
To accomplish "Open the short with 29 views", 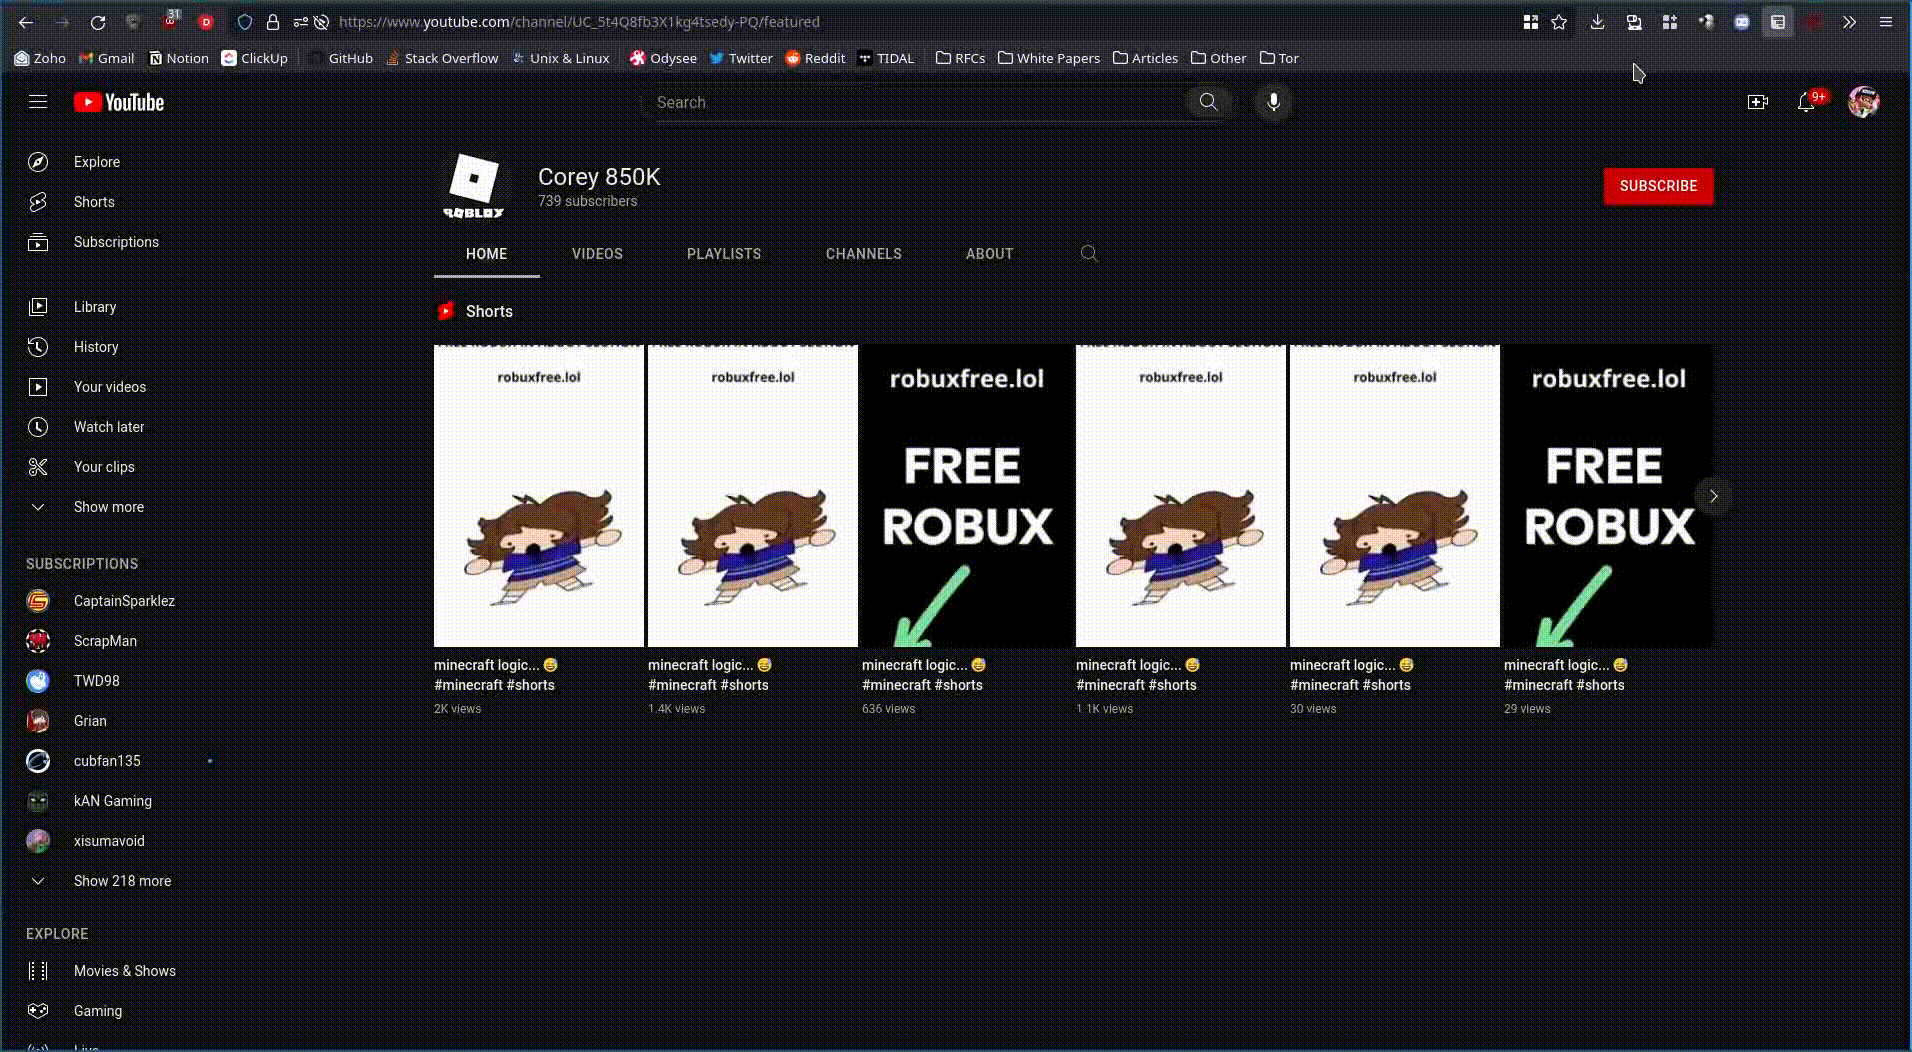I will pyautogui.click(x=1608, y=496).
